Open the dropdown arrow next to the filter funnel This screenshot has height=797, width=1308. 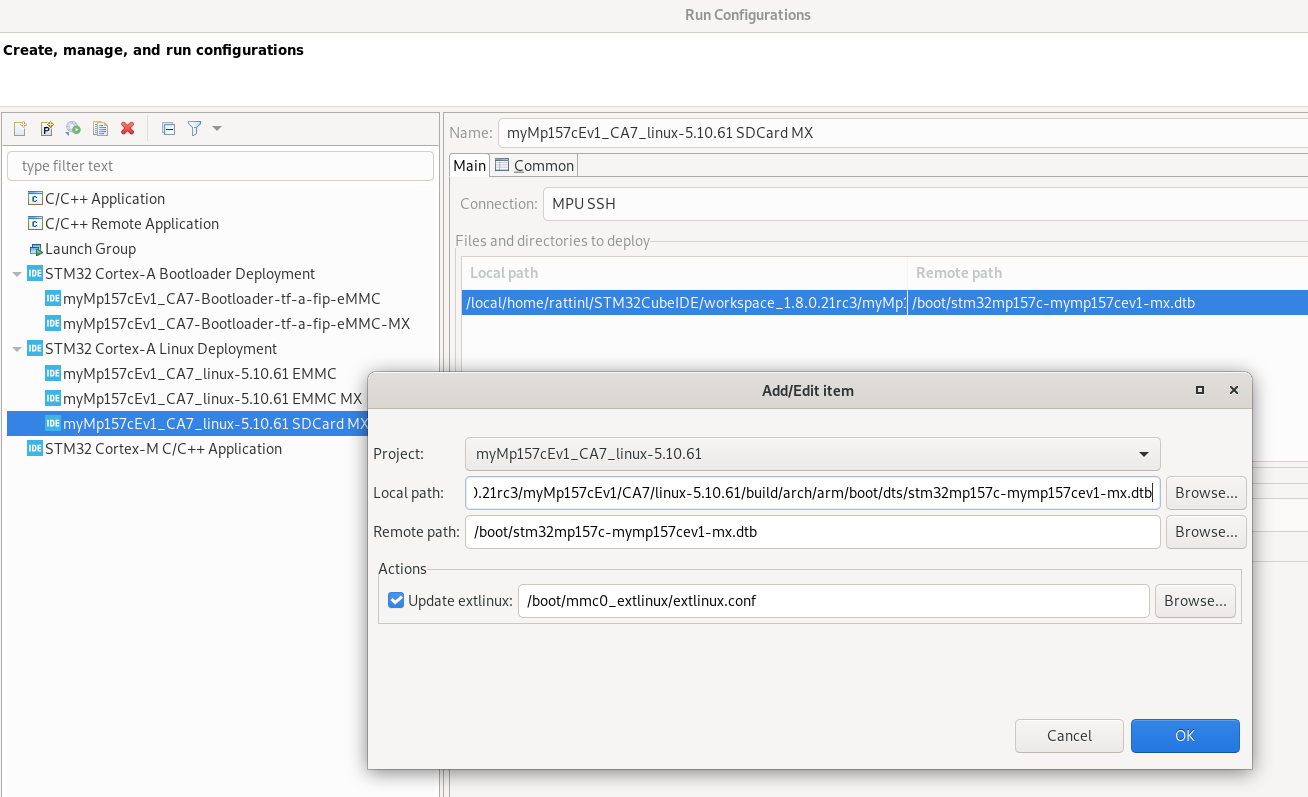point(217,128)
